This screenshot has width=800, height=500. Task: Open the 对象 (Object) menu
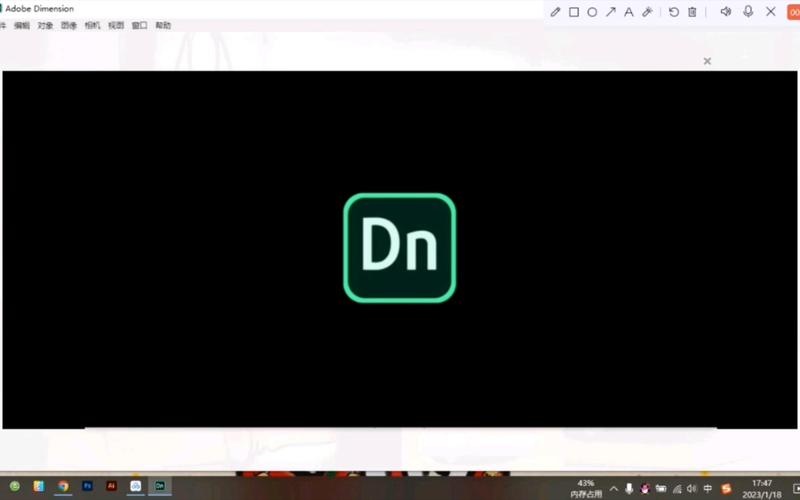(45, 26)
